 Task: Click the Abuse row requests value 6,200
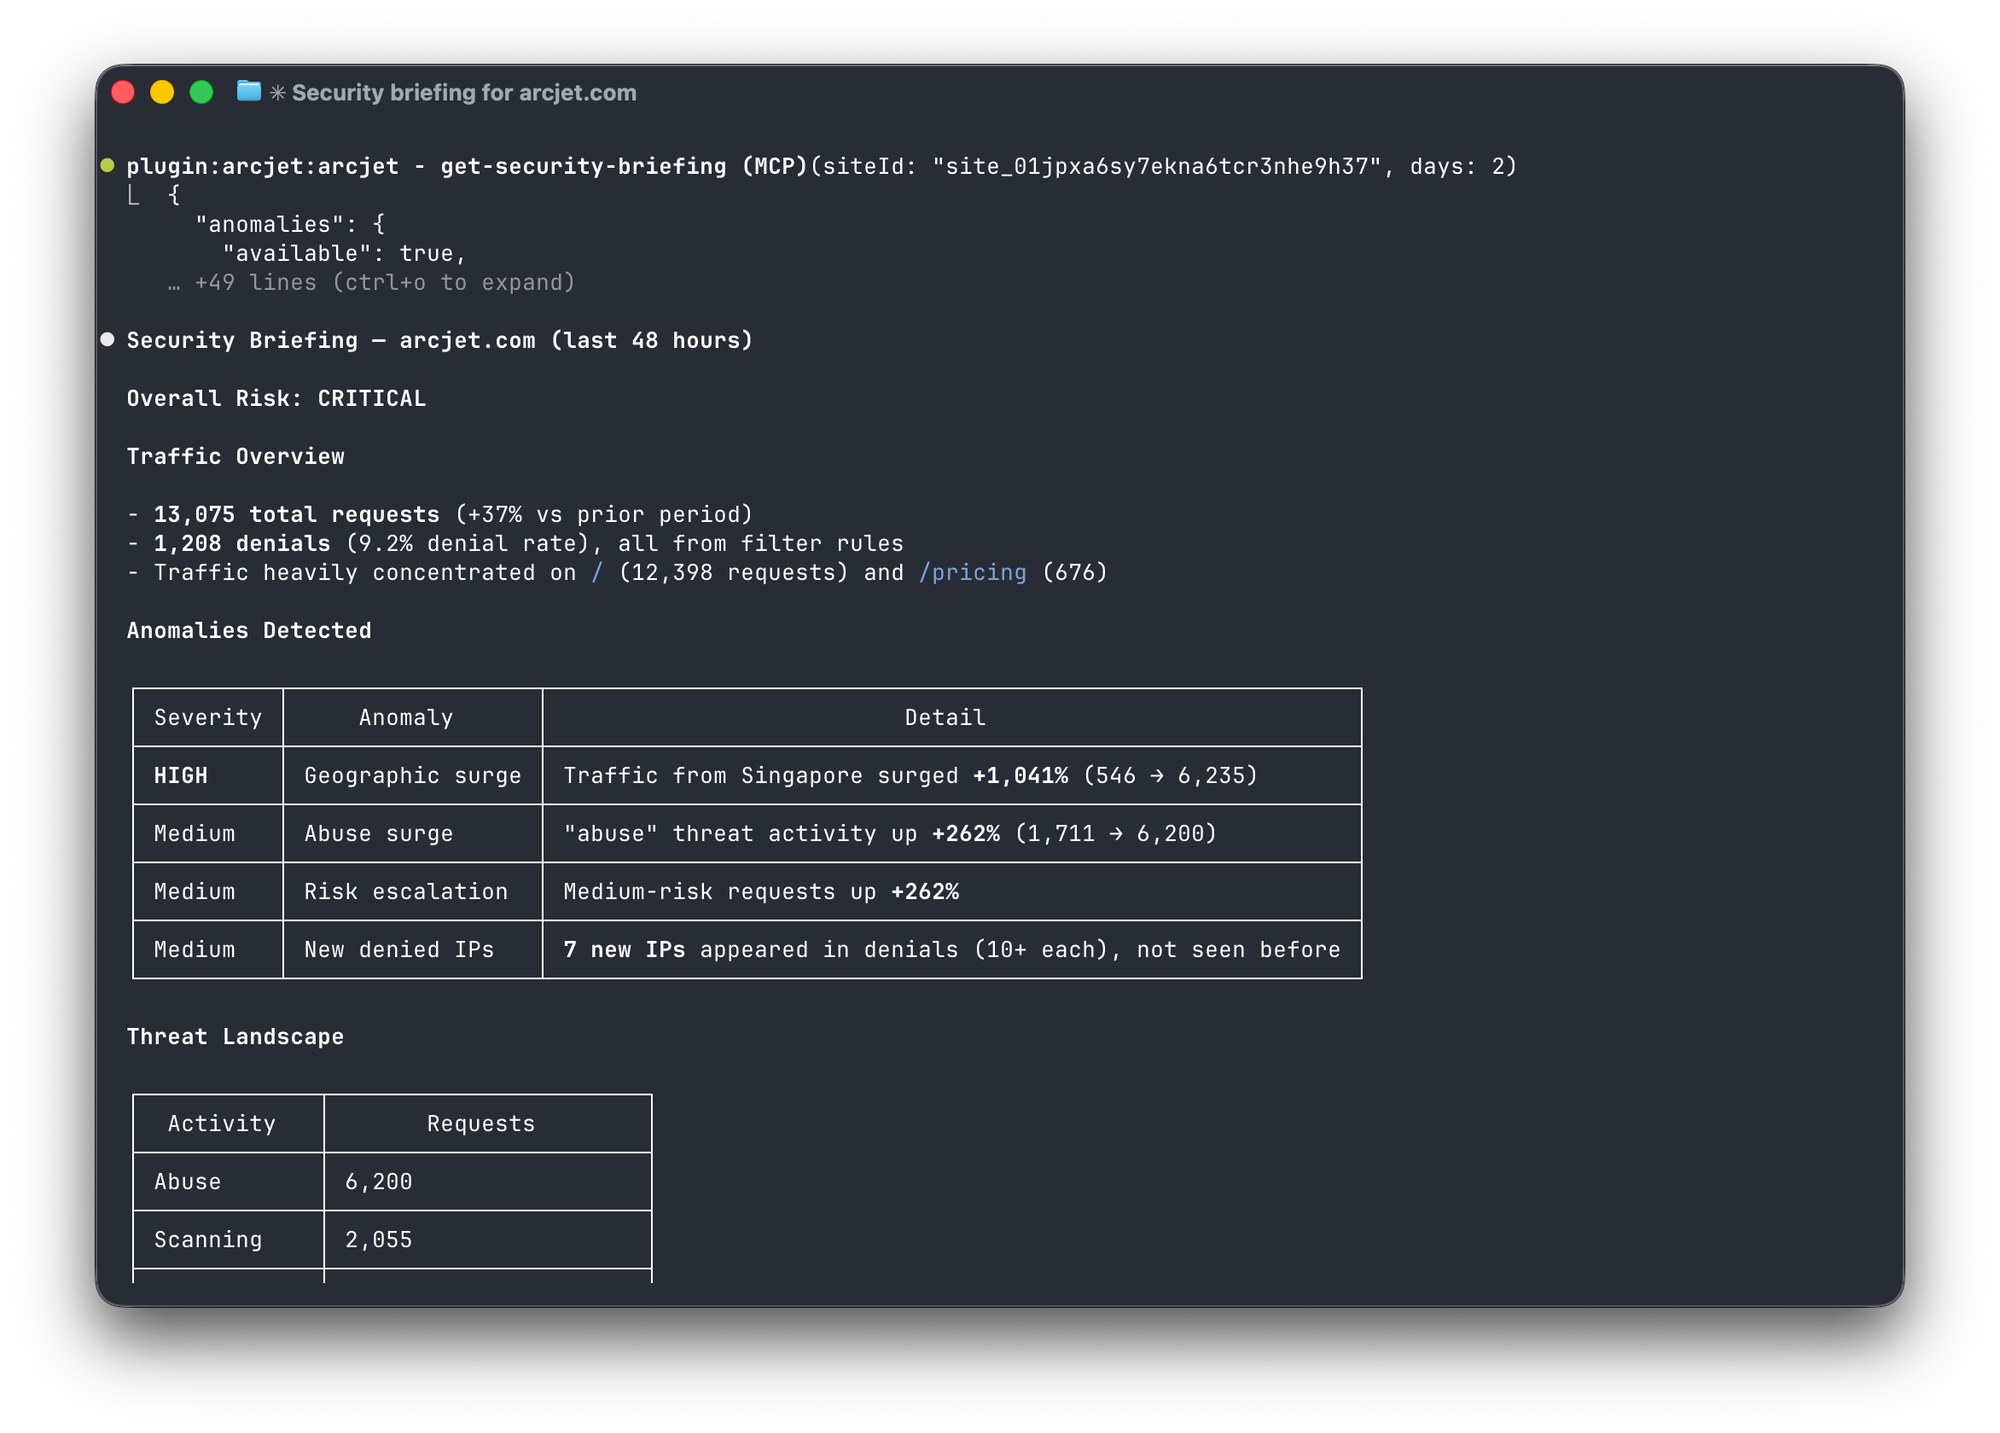379,1182
